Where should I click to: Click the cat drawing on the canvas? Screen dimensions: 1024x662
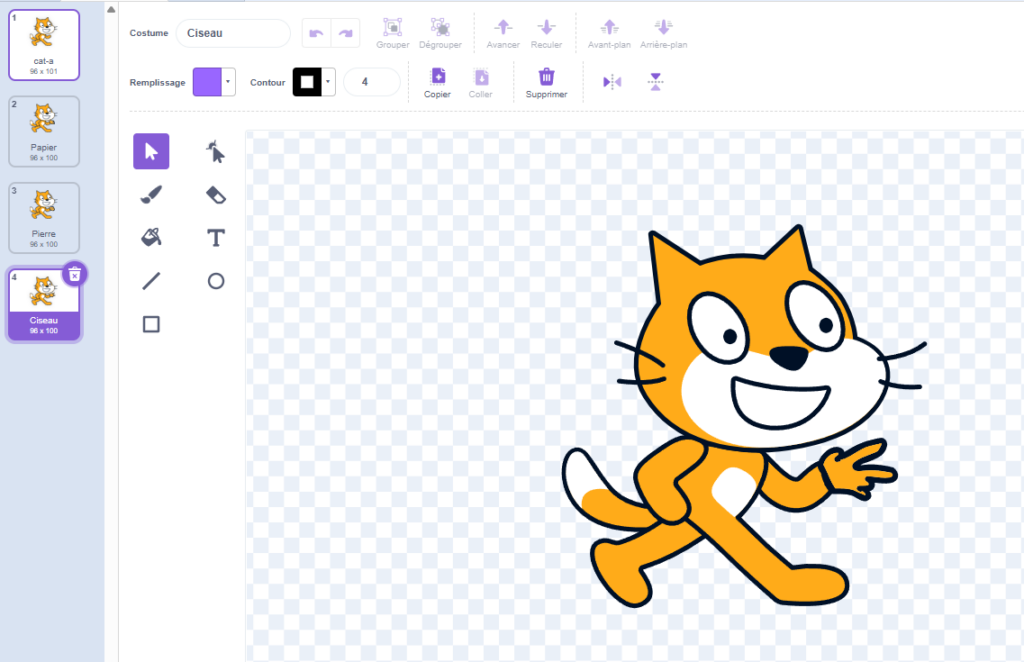coord(743,416)
